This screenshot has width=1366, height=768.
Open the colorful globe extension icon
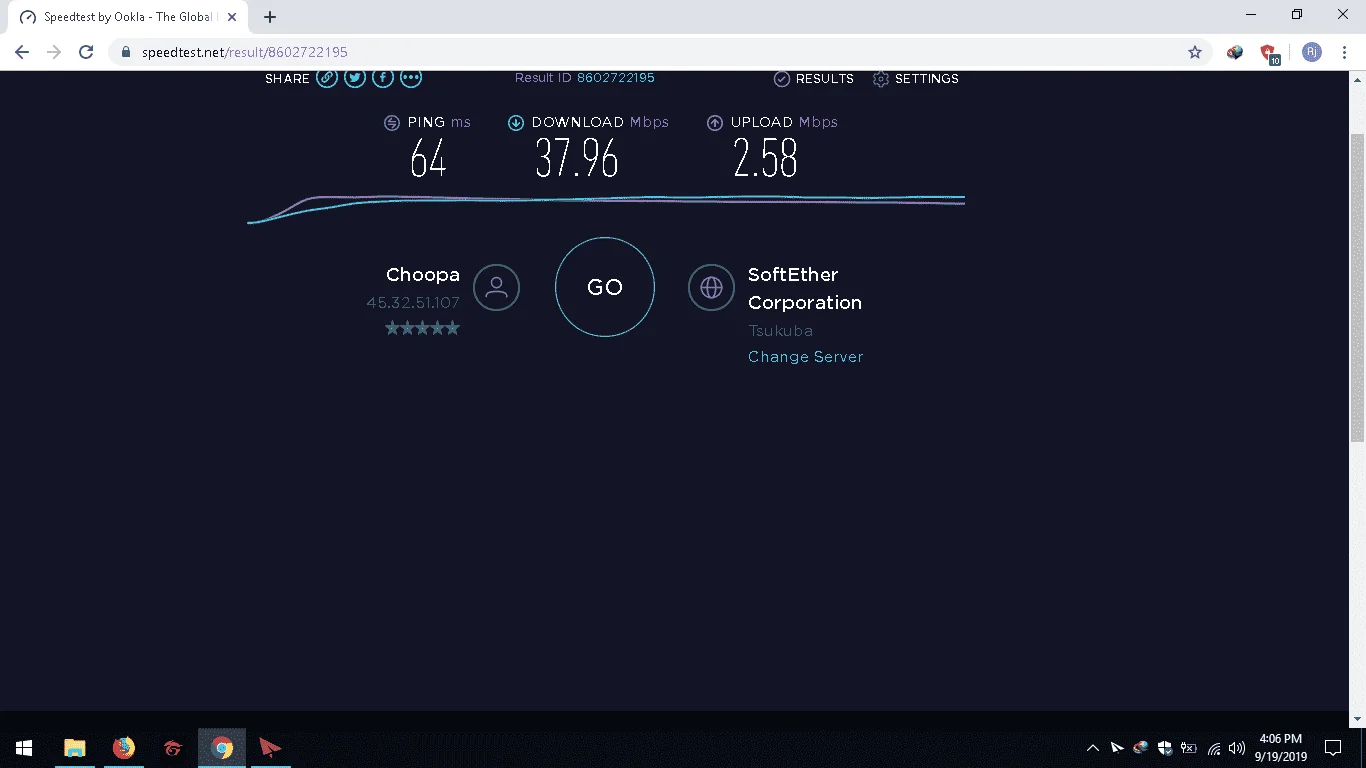pos(1235,52)
